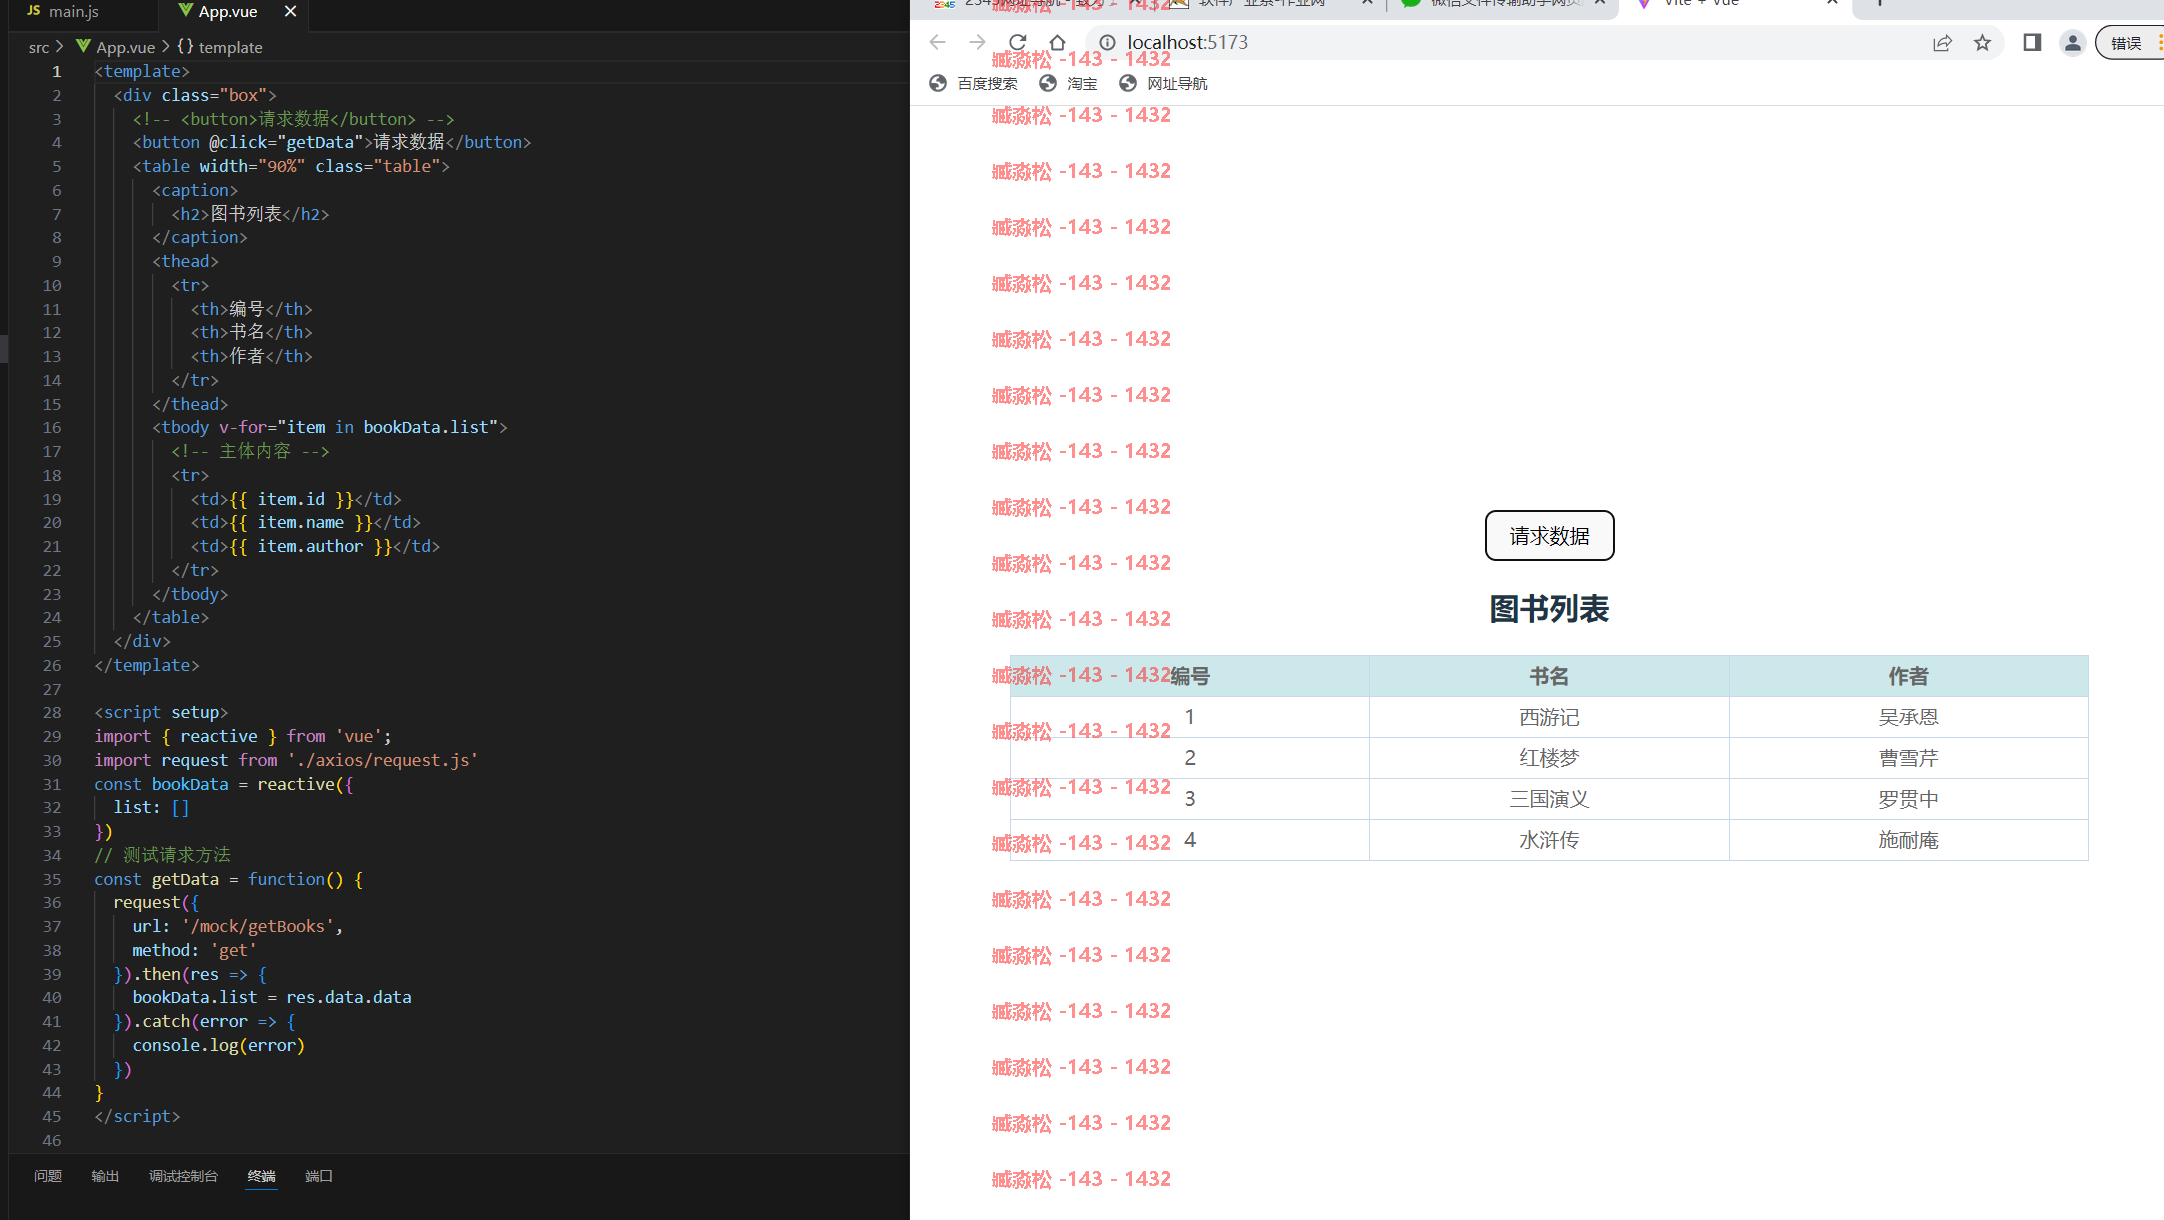
Task: Click the @click="getData" button code line
Action: coord(332,142)
